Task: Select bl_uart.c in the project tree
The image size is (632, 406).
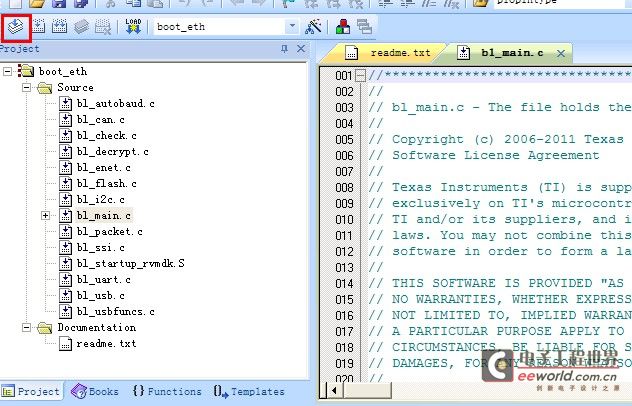Action: 104,280
